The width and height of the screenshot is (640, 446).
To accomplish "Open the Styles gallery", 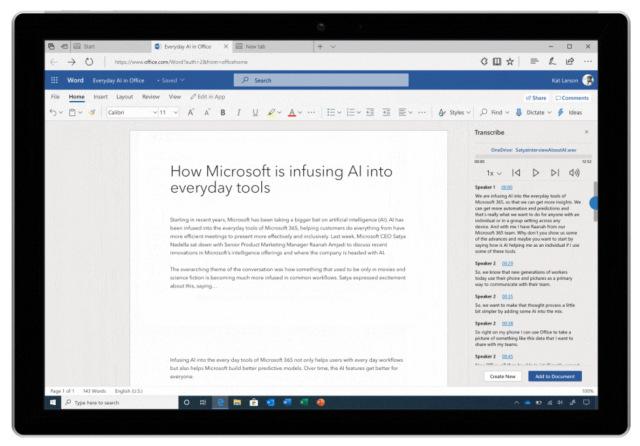I will (x=454, y=112).
